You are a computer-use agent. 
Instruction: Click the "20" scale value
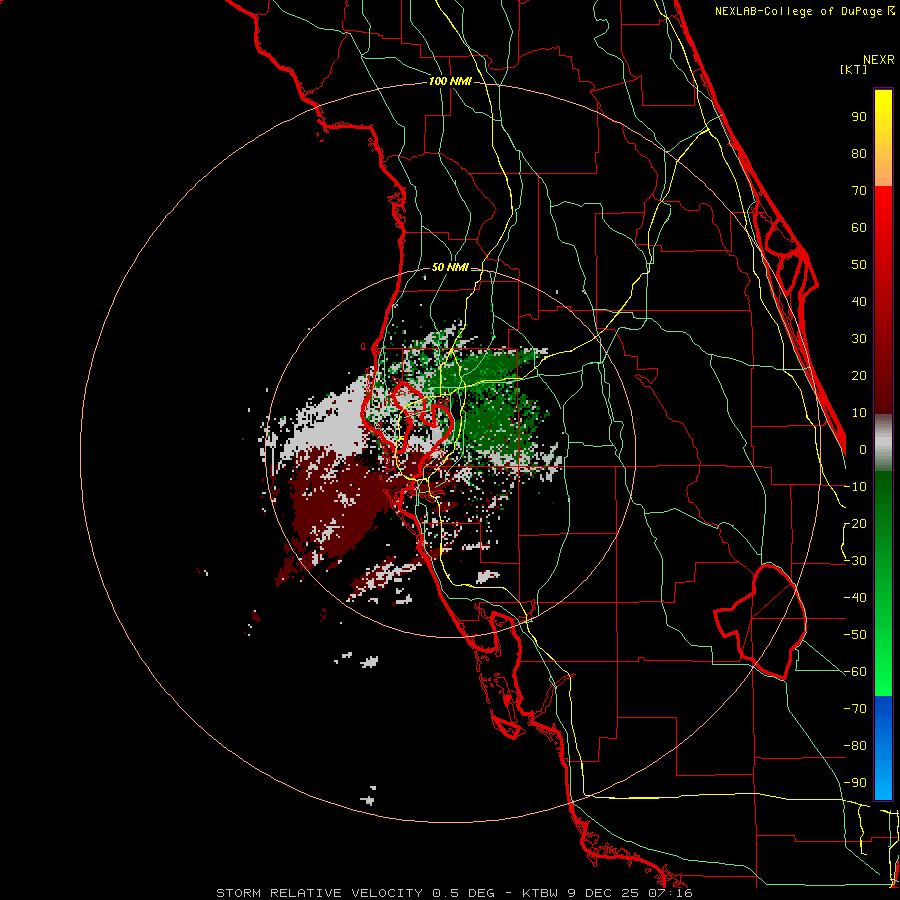point(859,375)
